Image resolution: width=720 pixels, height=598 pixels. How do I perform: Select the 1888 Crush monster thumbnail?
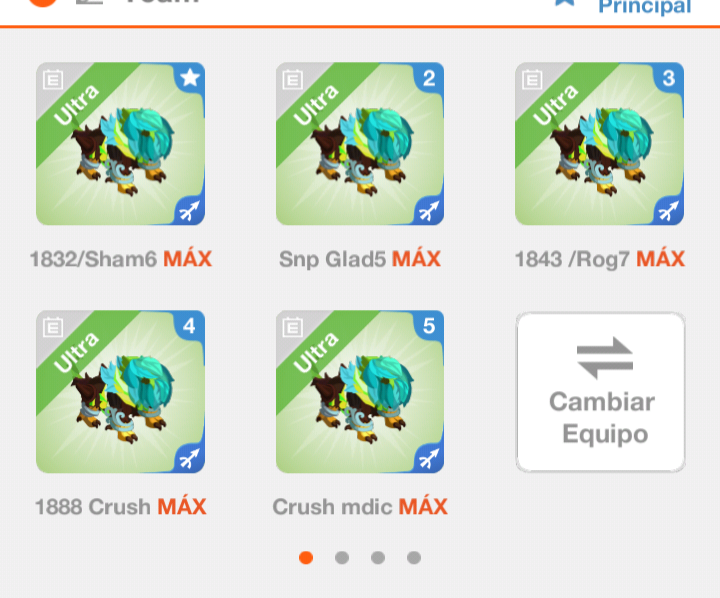click(x=120, y=392)
